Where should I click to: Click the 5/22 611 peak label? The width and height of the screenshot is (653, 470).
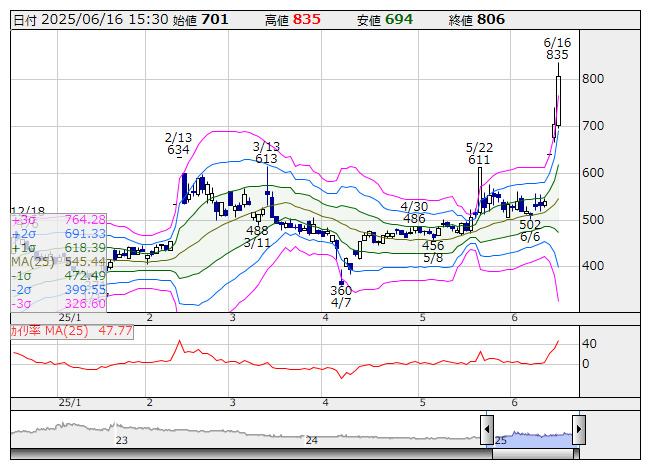479,154
